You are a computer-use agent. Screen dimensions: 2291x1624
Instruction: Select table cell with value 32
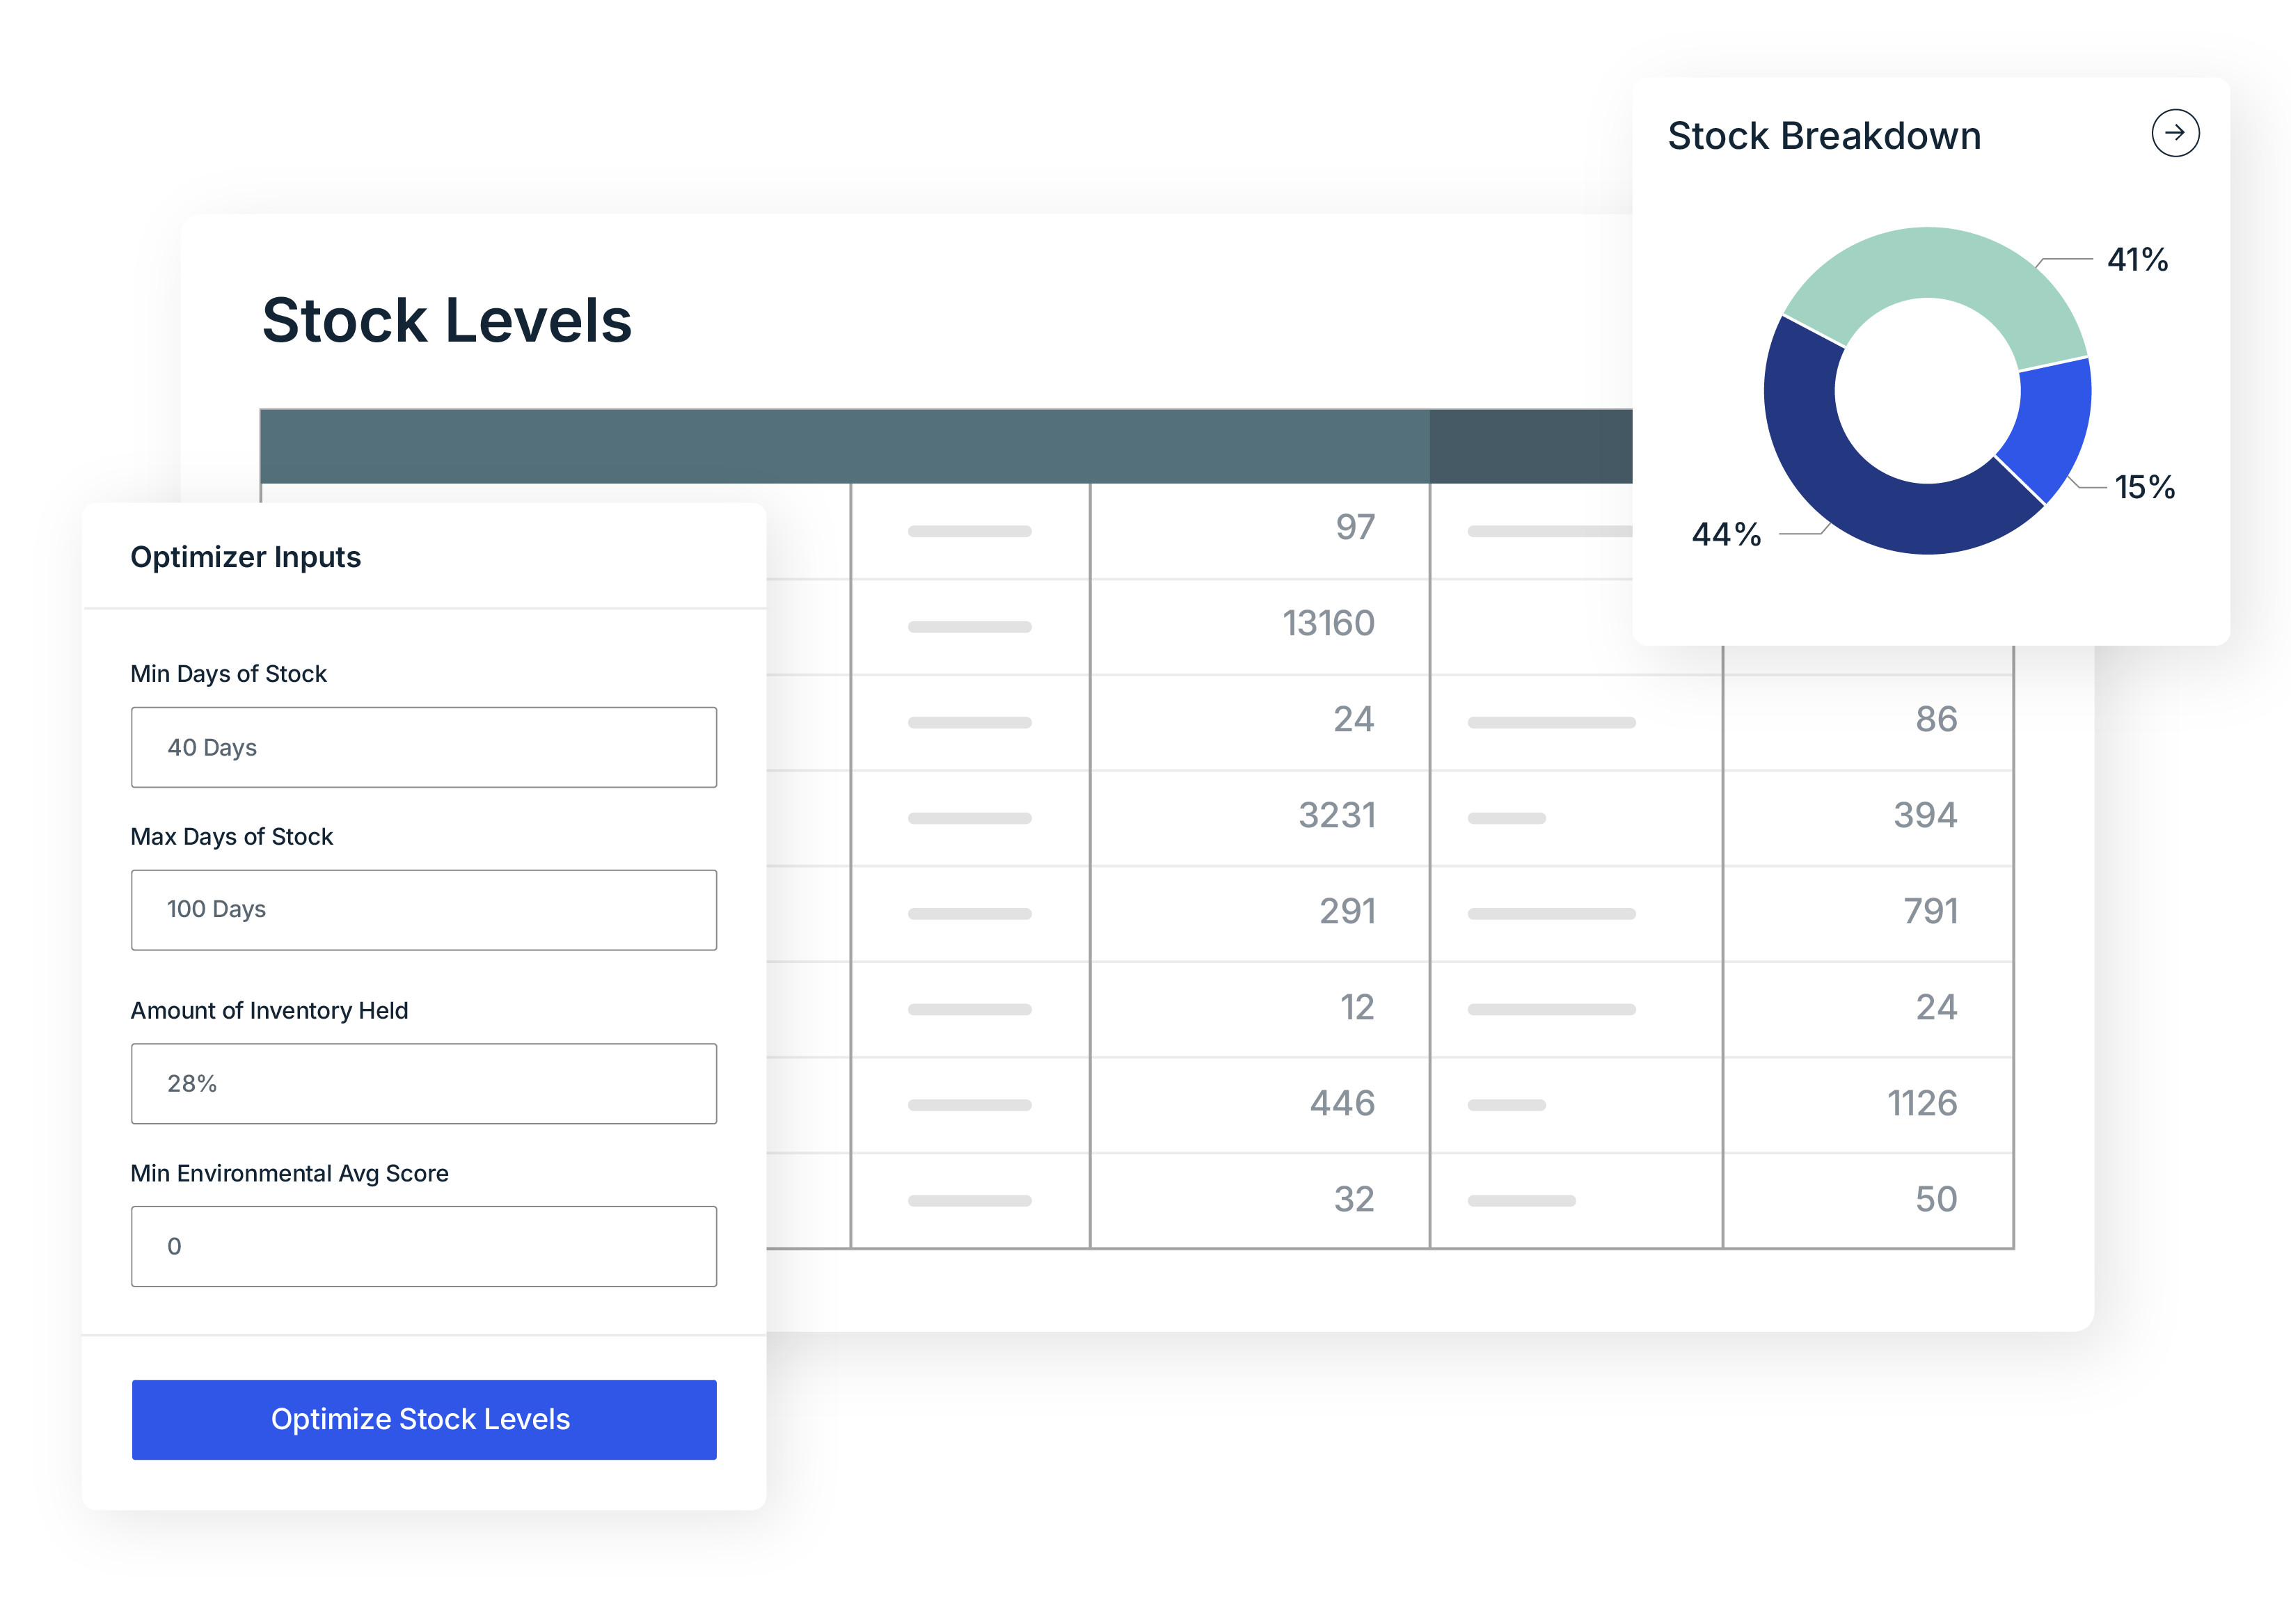(1259, 1200)
